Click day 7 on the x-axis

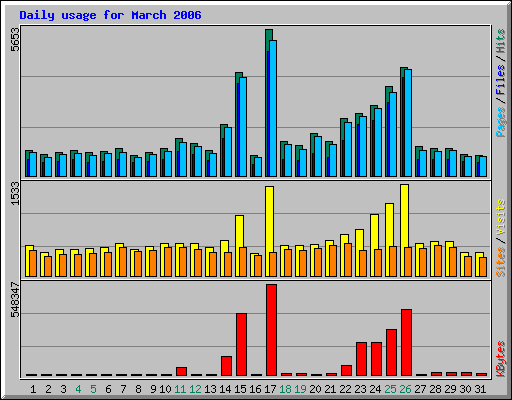[123, 389]
